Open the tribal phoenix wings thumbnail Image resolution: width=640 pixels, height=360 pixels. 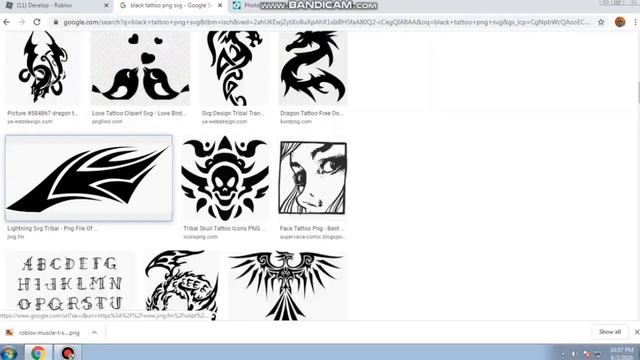286,285
